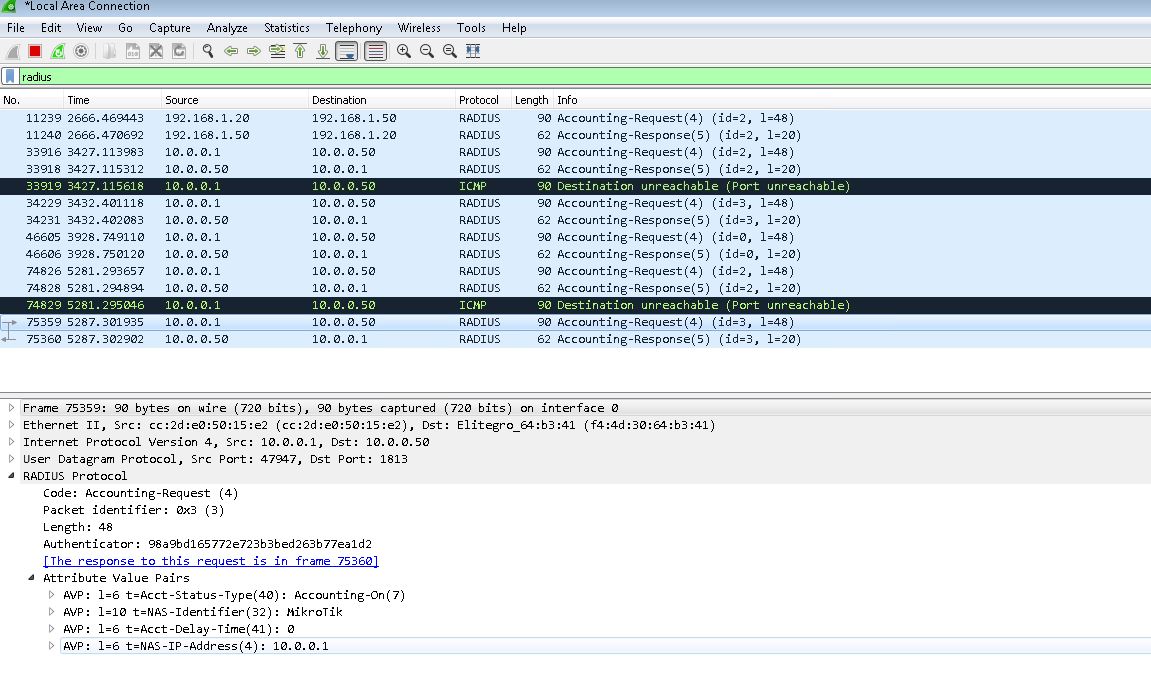Sort packets by the No. column header

[32, 100]
